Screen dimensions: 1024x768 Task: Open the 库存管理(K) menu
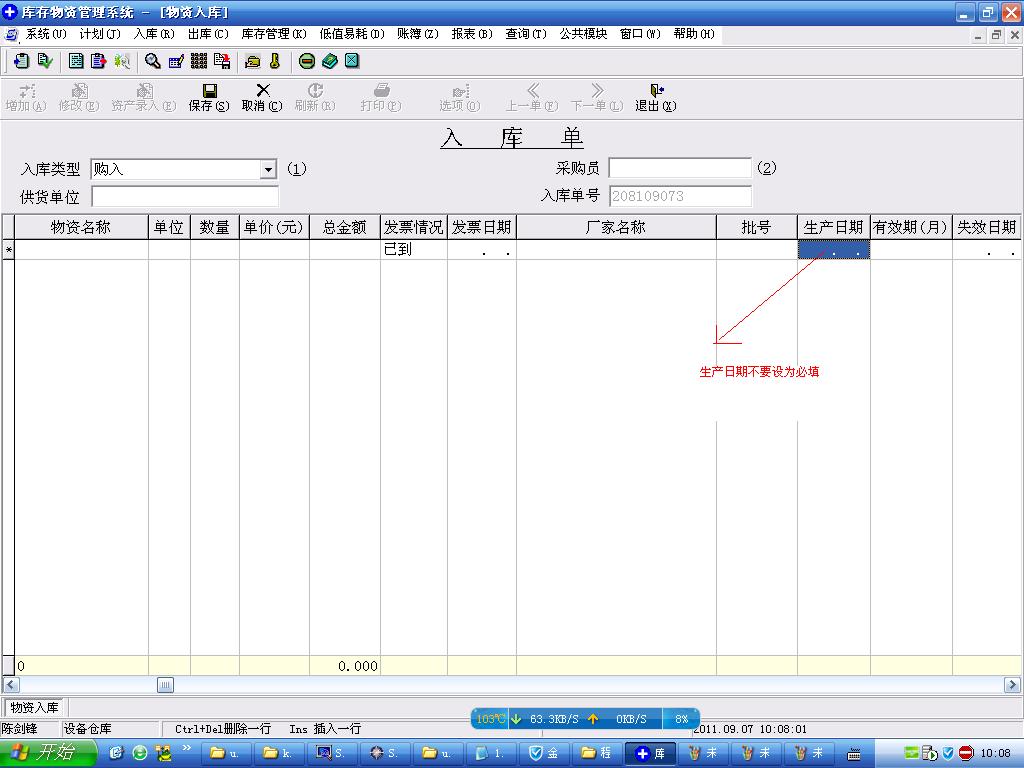[x=274, y=34]
